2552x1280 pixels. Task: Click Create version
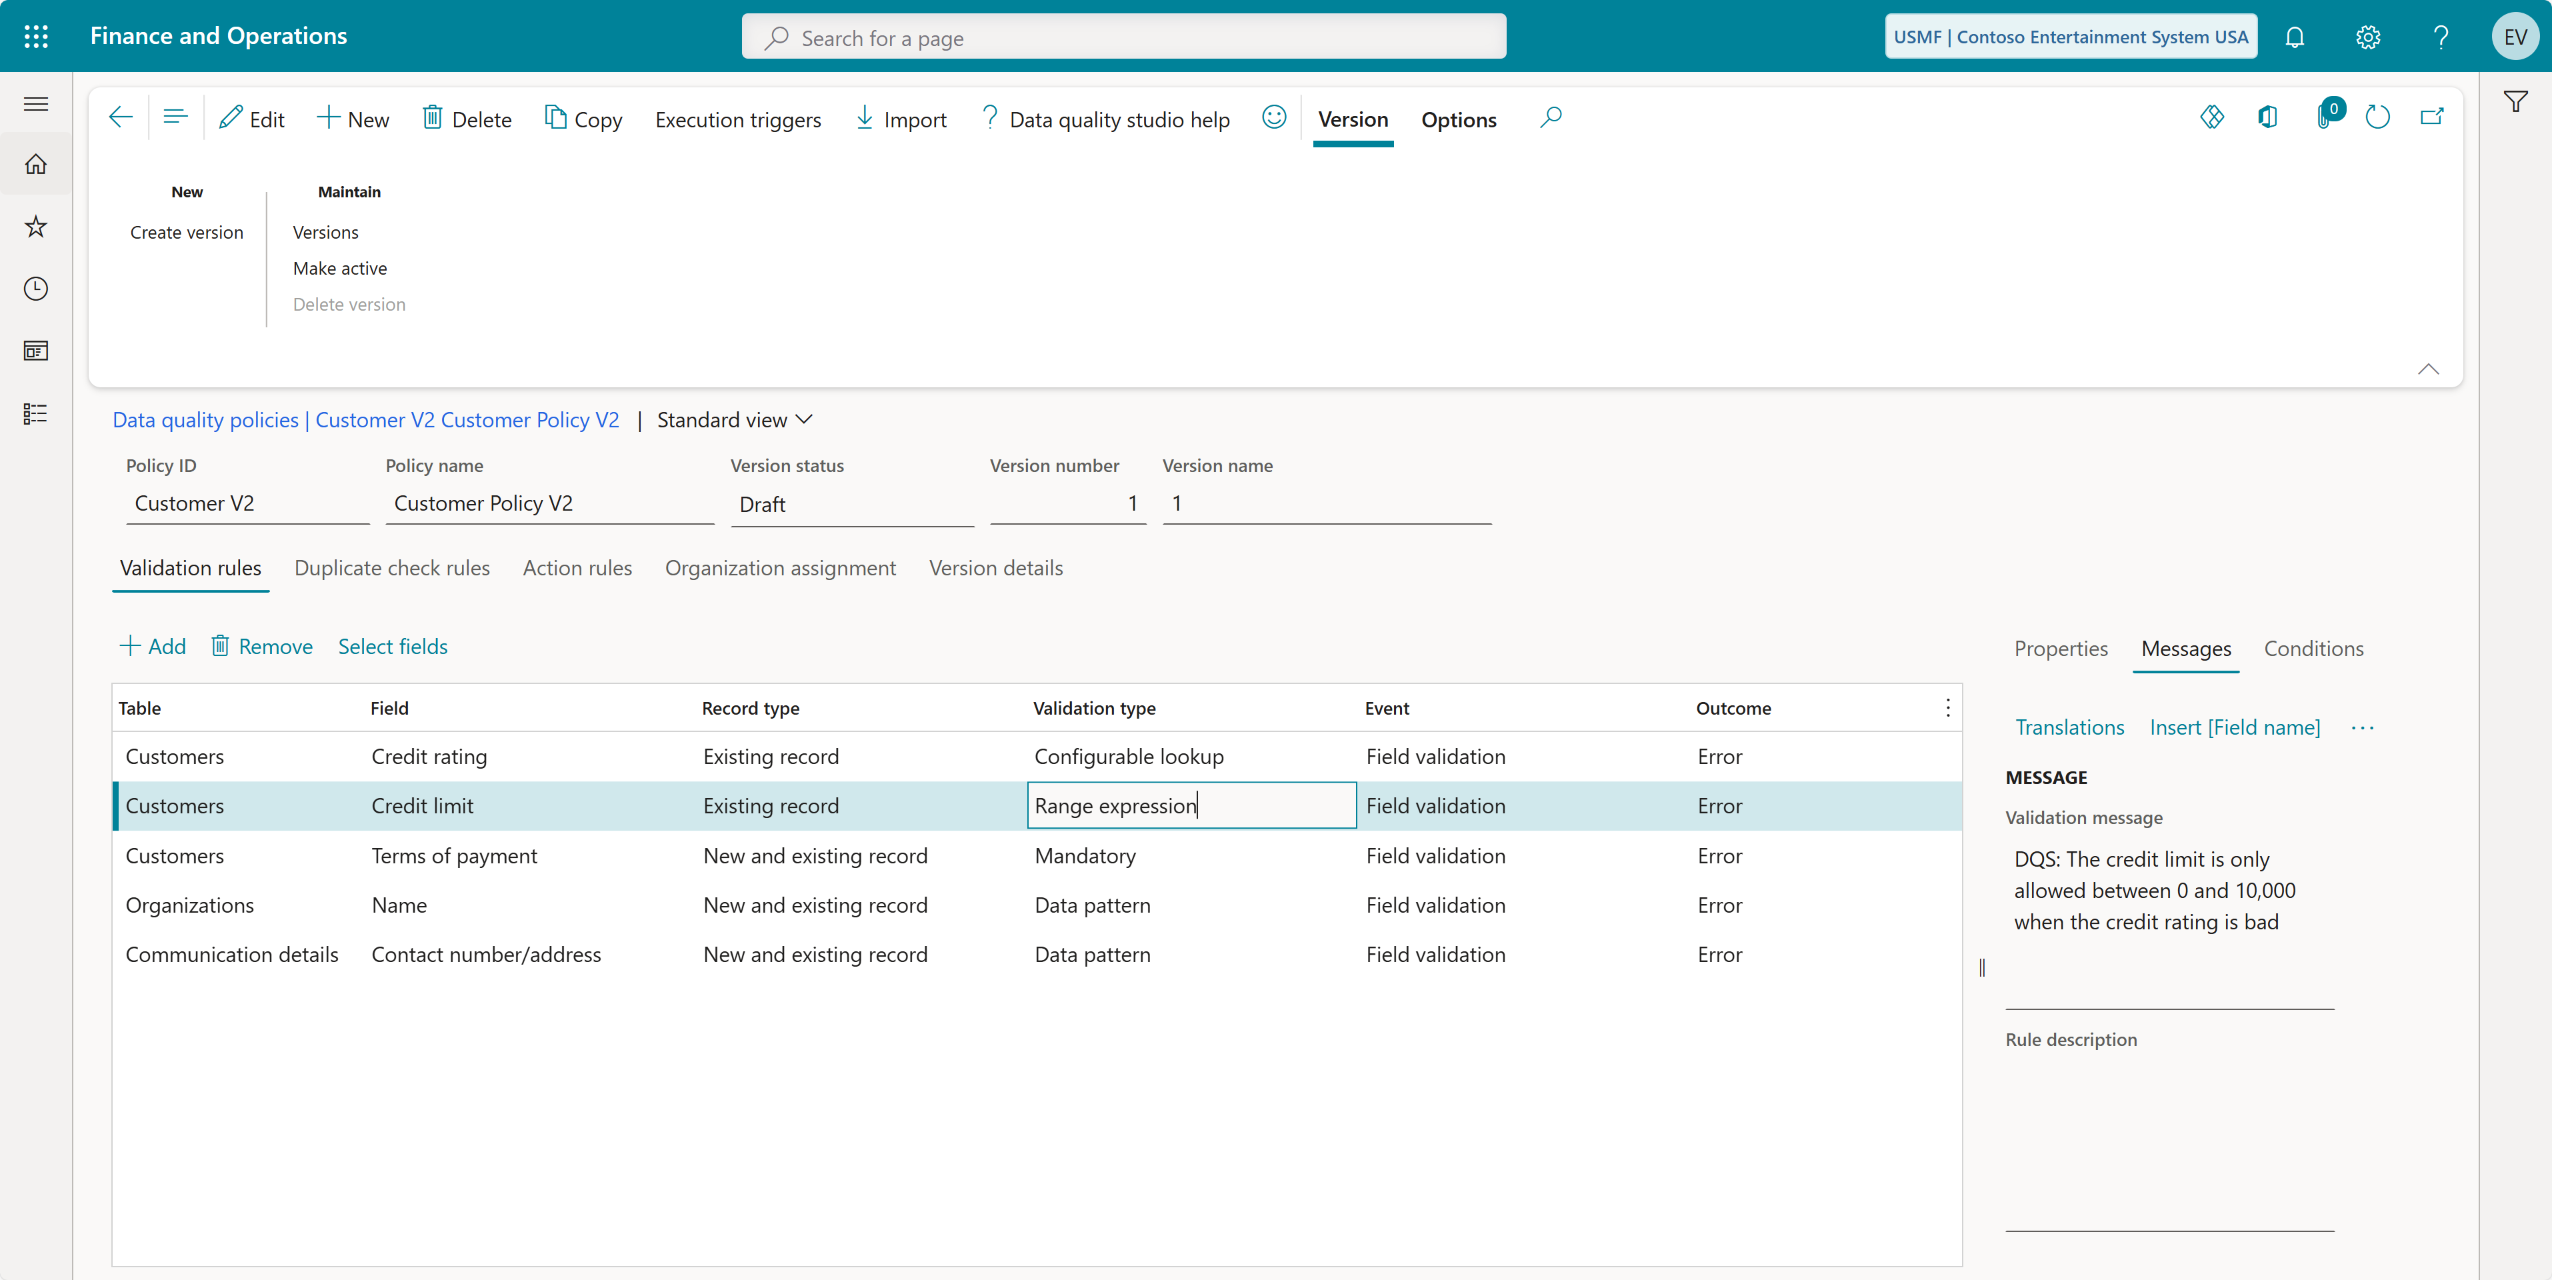click(187, 232)
